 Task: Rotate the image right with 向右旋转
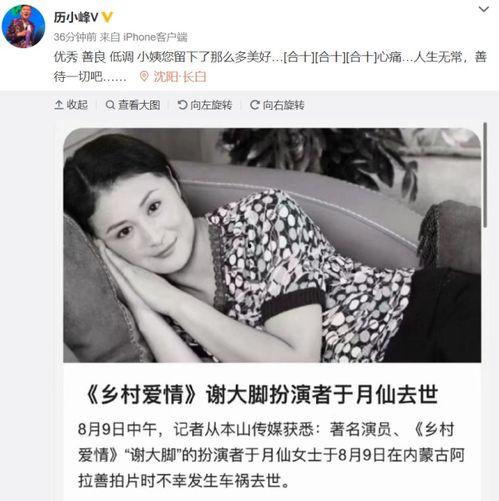(277, 105)
